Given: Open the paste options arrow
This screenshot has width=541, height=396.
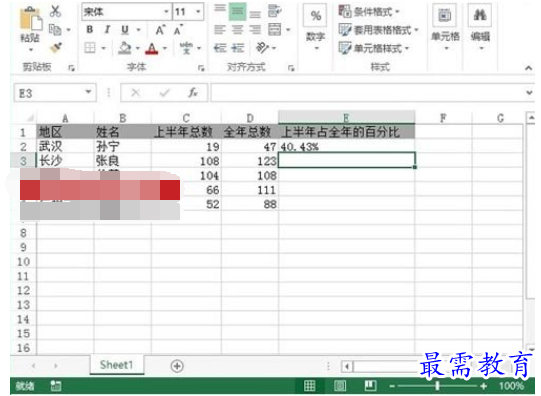Looking at the screenshot, I should pos(31,49).
